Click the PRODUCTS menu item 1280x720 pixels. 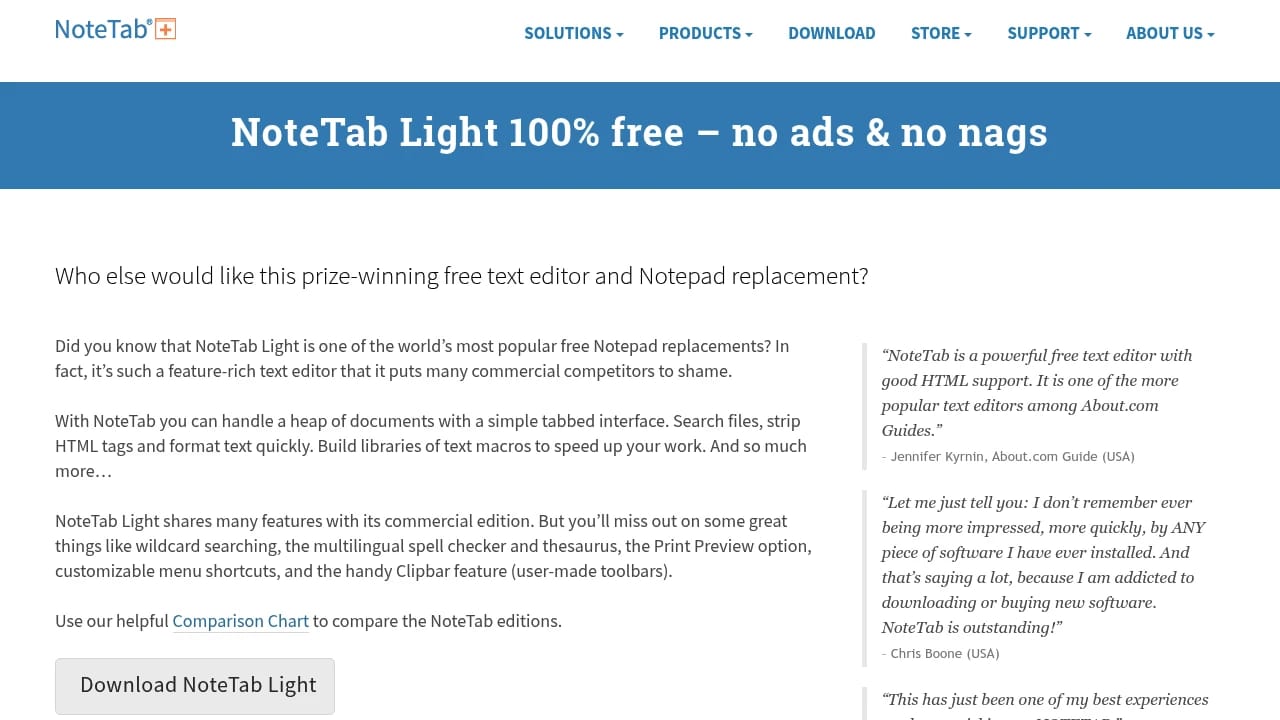pyautogui.click(x=699, y=33)
